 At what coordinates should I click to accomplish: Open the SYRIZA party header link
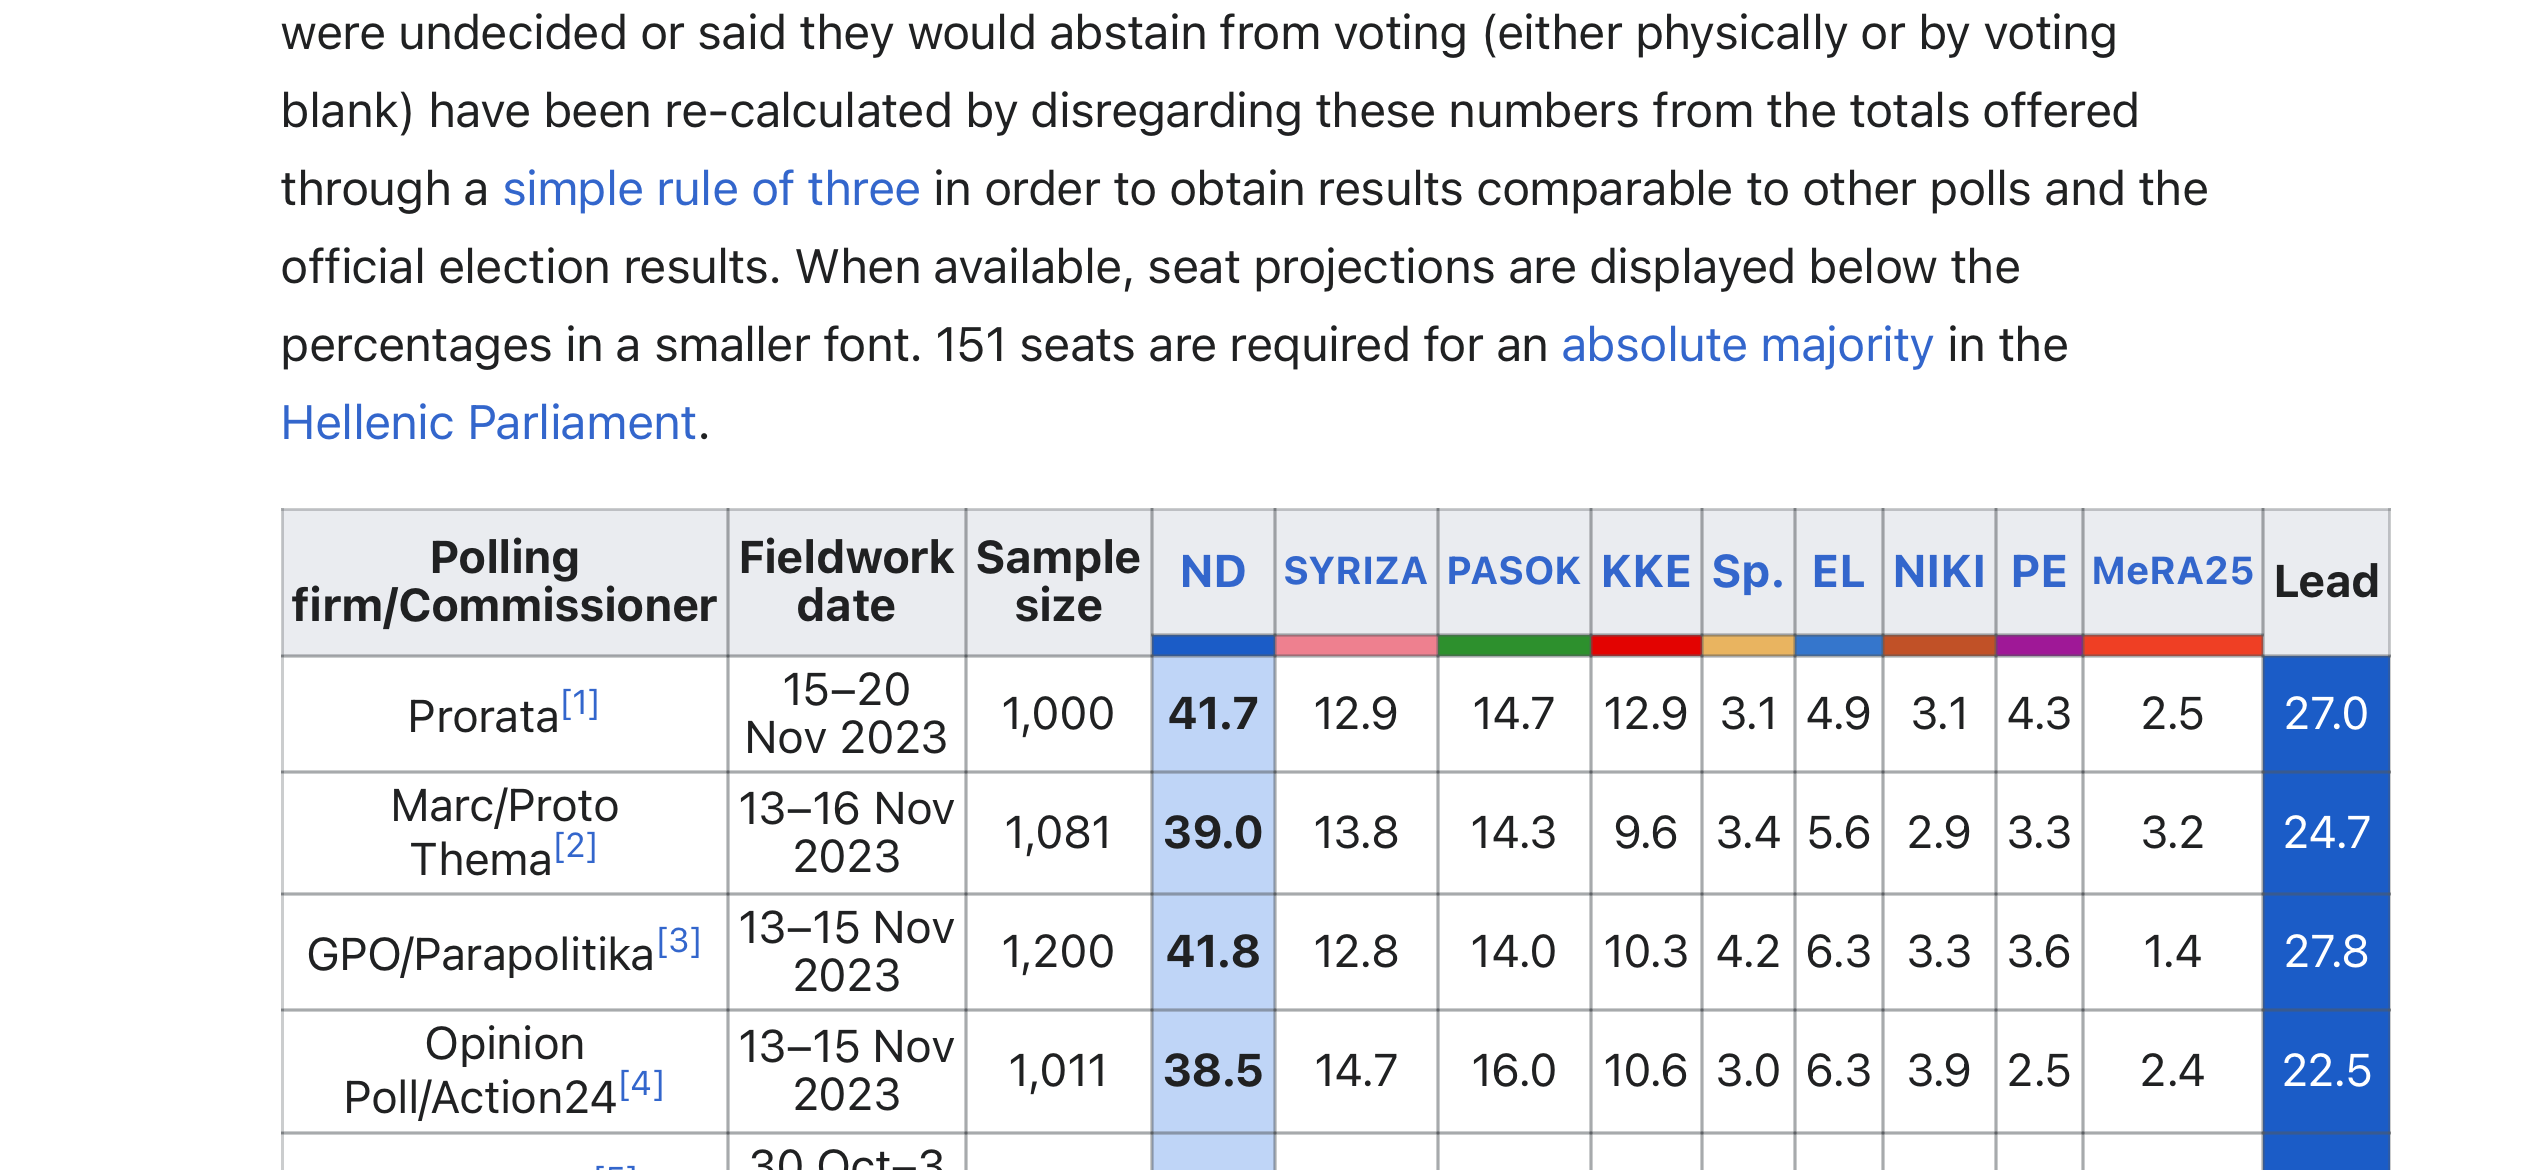(x=1355, y=572)
